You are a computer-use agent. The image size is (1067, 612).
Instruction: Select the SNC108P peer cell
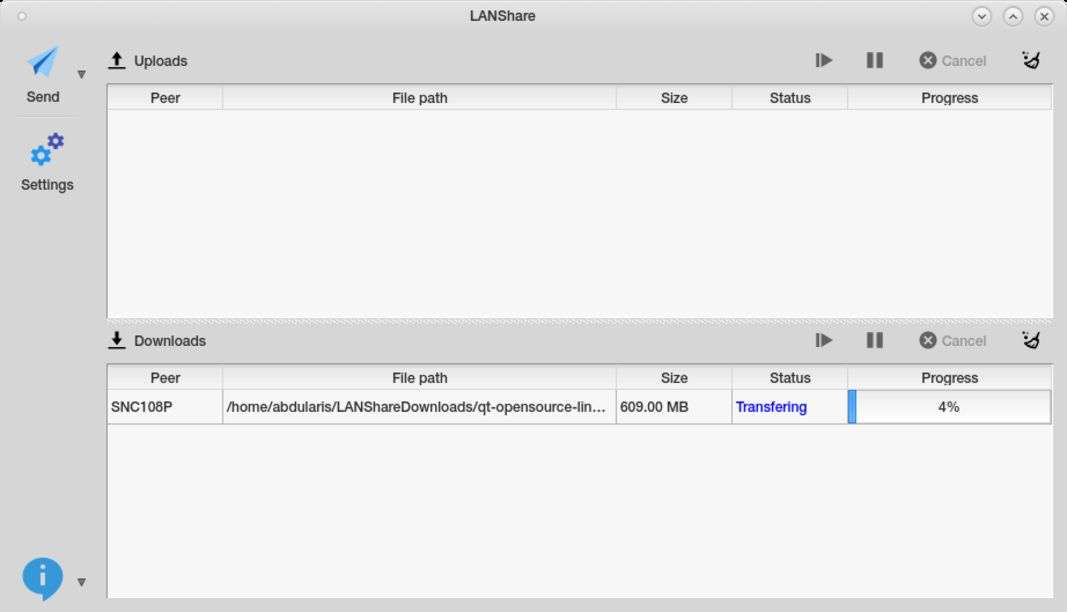point(165,407)
